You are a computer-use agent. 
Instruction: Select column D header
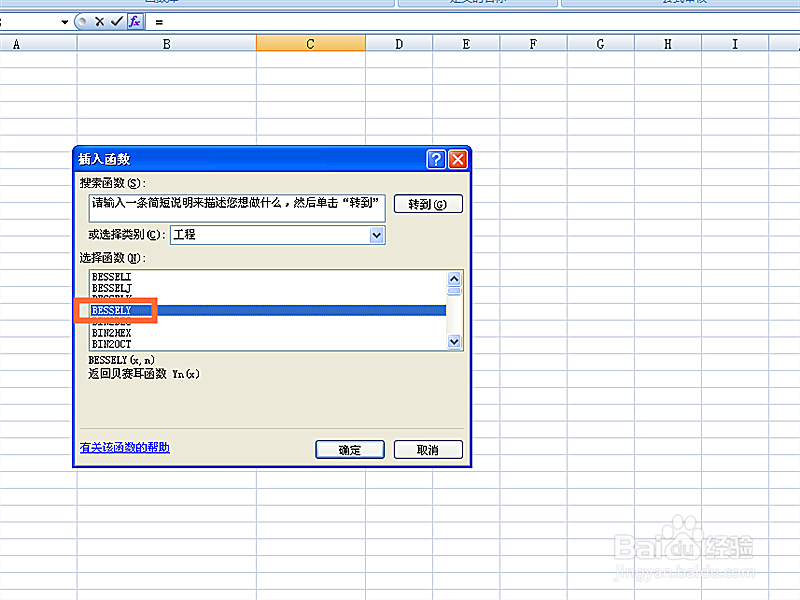click(x=399, y=44)
